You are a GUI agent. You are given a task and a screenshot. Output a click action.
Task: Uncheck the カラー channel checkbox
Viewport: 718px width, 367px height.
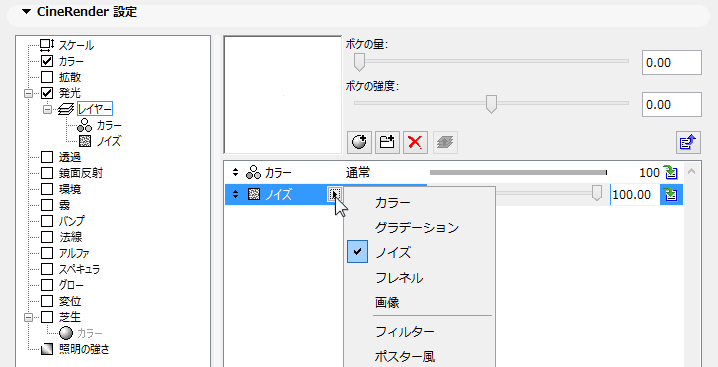pyautogui.click(x=47, y=61)
